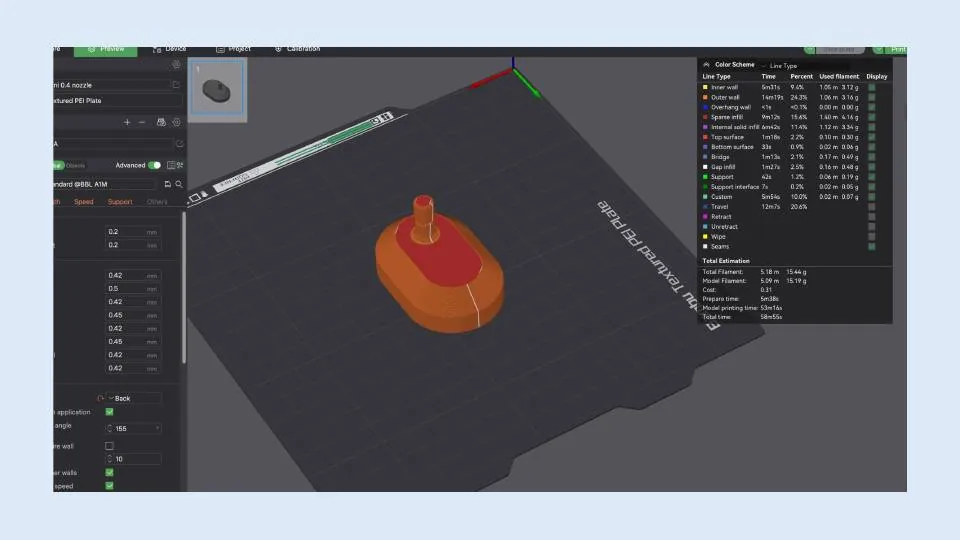Click the Time column header
Image resolution: width=960 pixels, height=540 pixels.
[x=768, y=77]
